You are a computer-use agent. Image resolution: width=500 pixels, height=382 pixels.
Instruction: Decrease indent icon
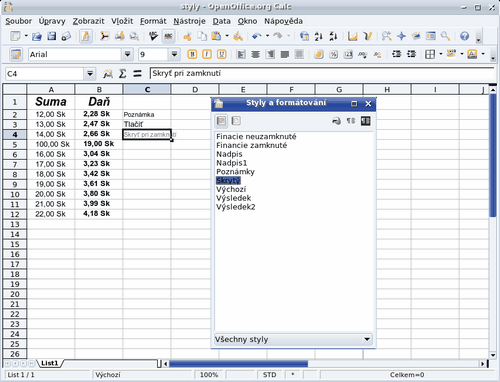tap(397, 54)
